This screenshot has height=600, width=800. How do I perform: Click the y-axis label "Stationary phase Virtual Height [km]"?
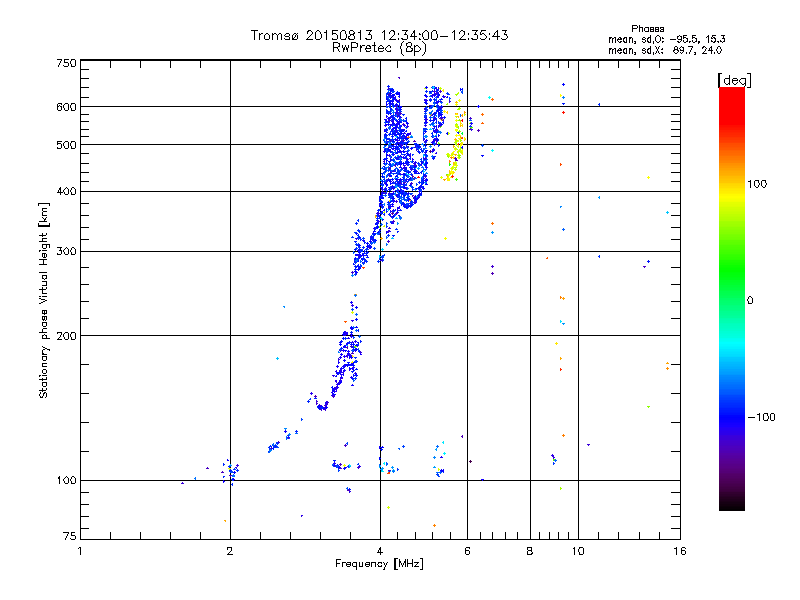tap(43, 300)
